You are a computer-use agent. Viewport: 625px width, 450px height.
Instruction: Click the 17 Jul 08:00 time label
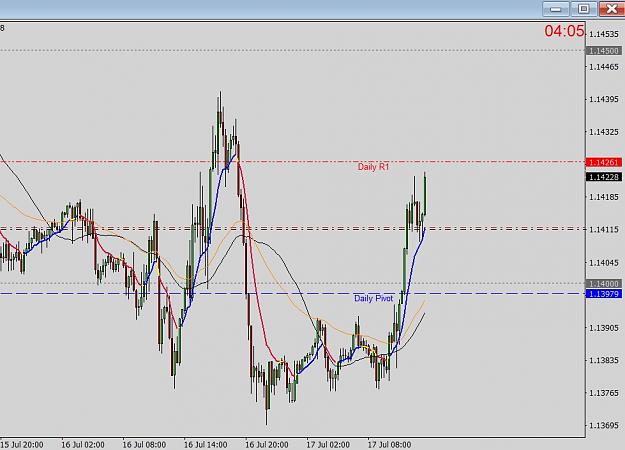point(389,444)
